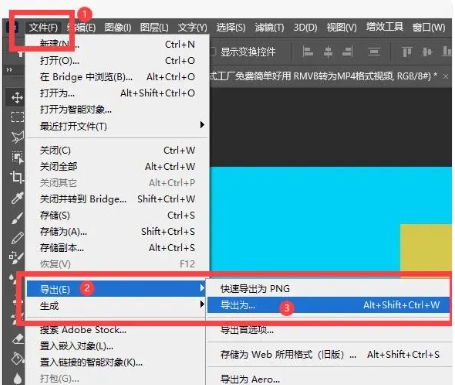Choose 关闭并转到 Bridge...
Image resolution: width=455 pixels, height=385 pixels.
click(x=117, y=199)
